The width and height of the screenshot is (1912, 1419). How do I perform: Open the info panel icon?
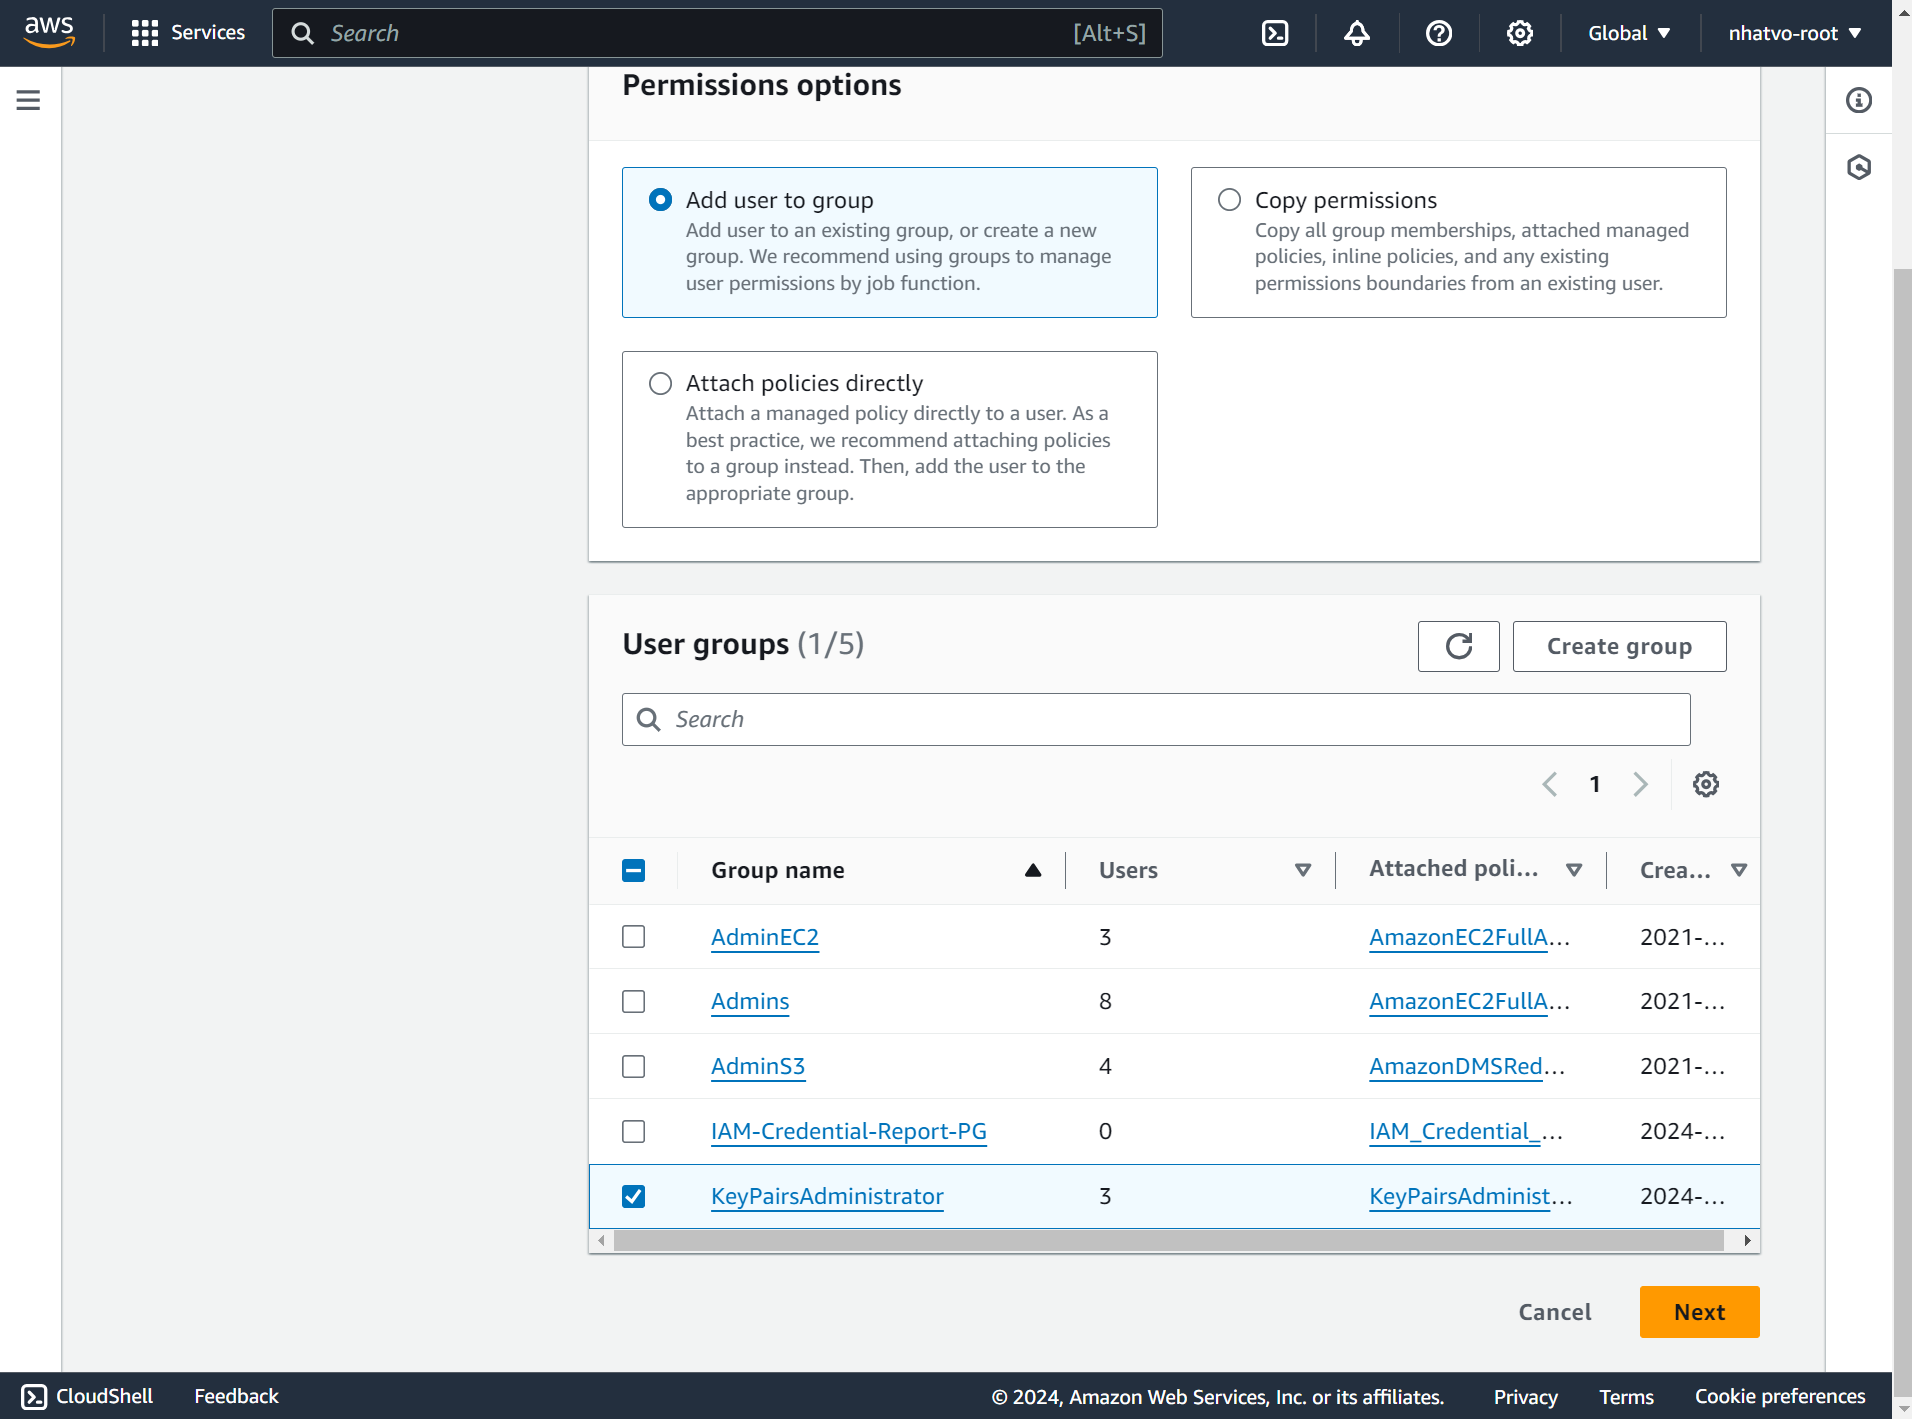click(x=1859, y=100)
